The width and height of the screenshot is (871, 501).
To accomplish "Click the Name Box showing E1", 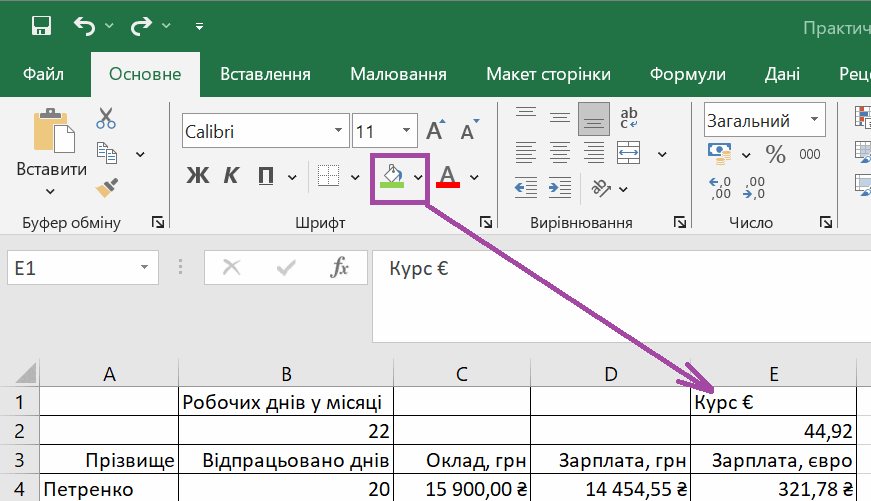I will pyautogui.click(x=83, y=268).
